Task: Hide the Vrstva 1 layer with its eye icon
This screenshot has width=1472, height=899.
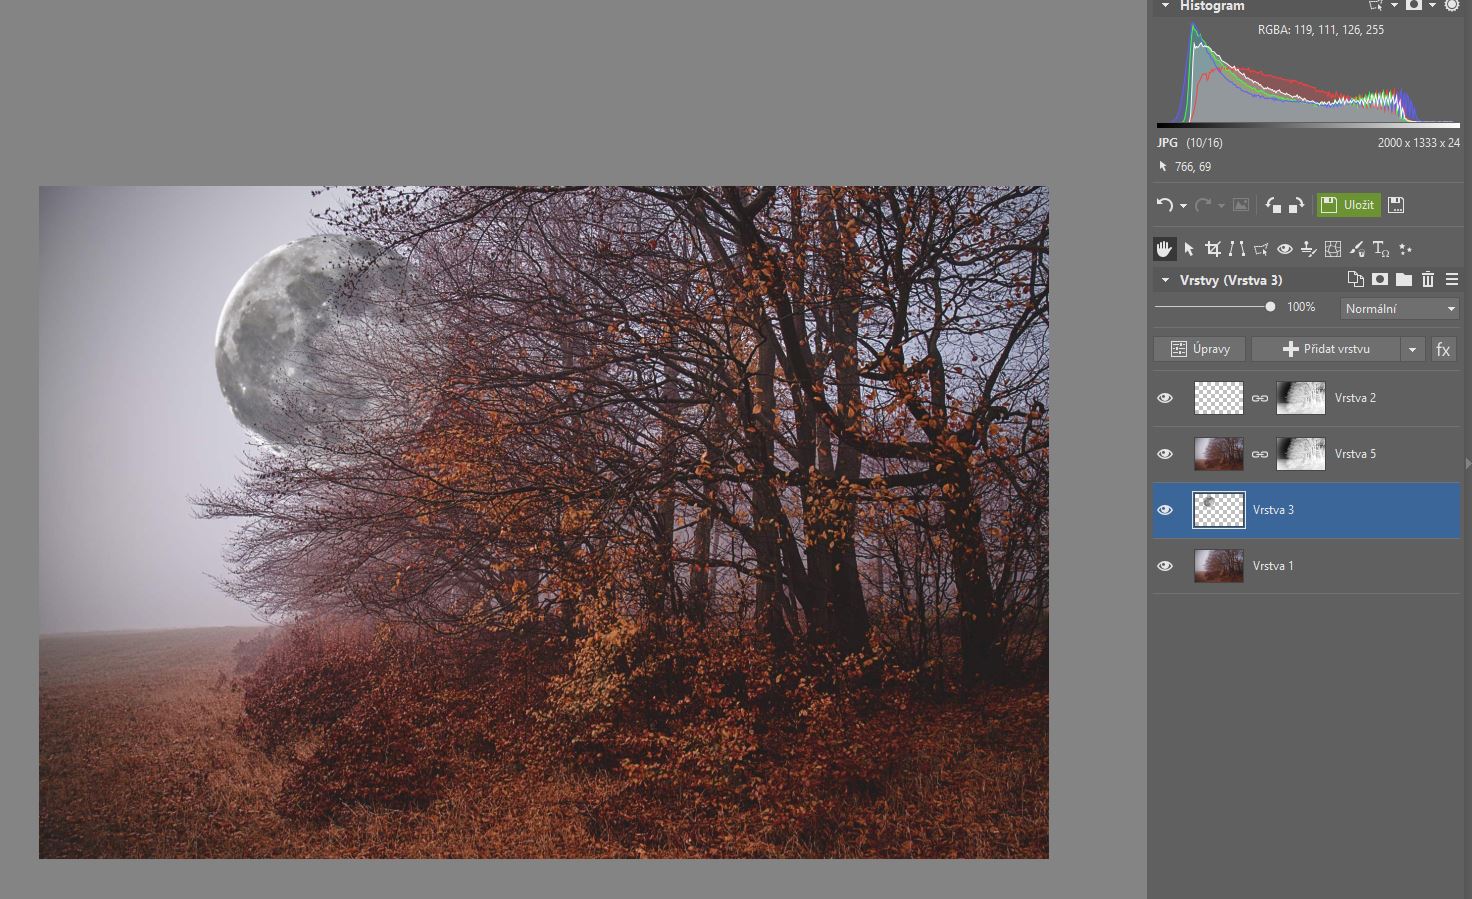Action: pos(1165,566)
